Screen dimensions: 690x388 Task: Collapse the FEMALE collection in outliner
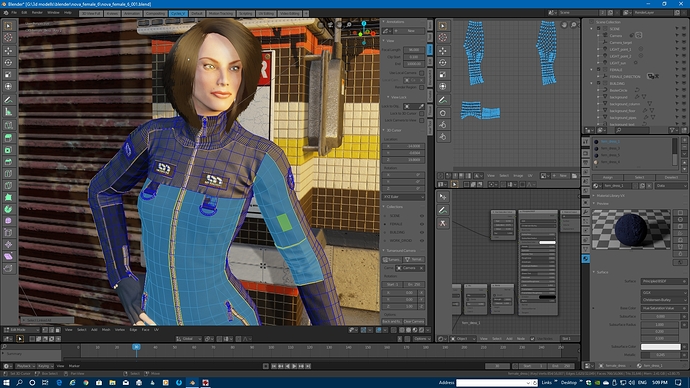[591, 70]
